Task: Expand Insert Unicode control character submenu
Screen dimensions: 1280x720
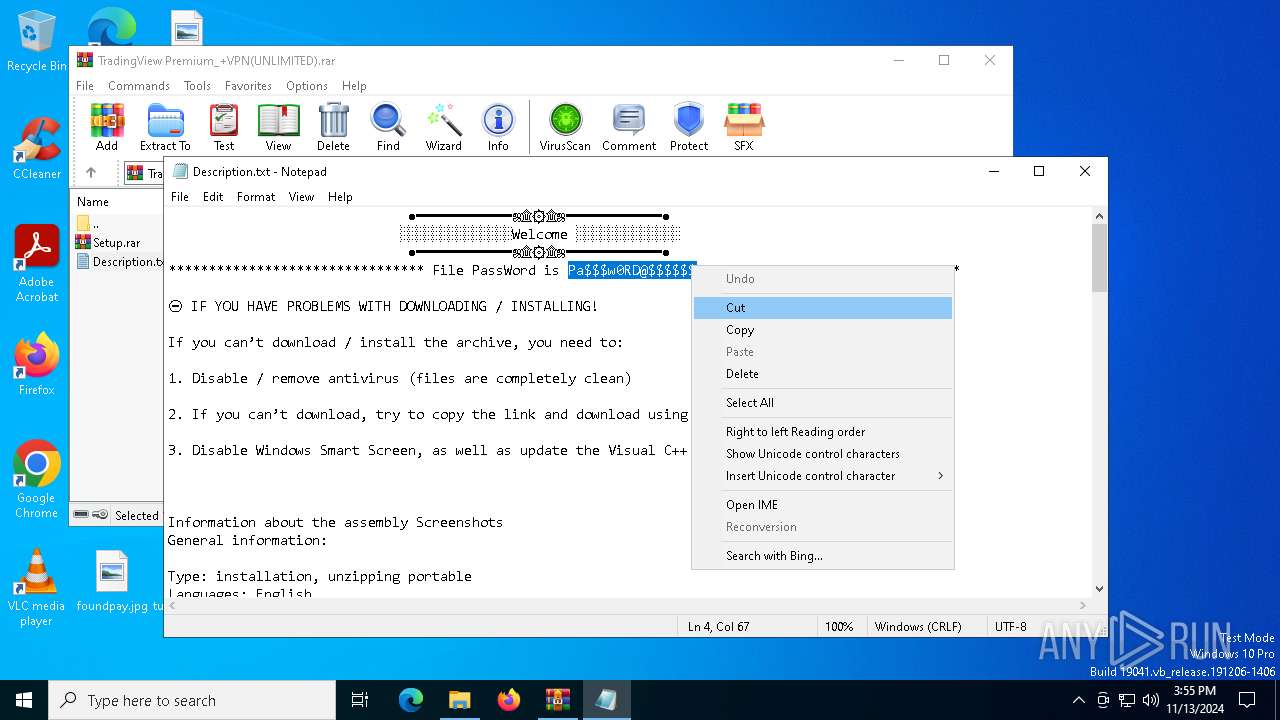Action: click(x=823, y=476)
